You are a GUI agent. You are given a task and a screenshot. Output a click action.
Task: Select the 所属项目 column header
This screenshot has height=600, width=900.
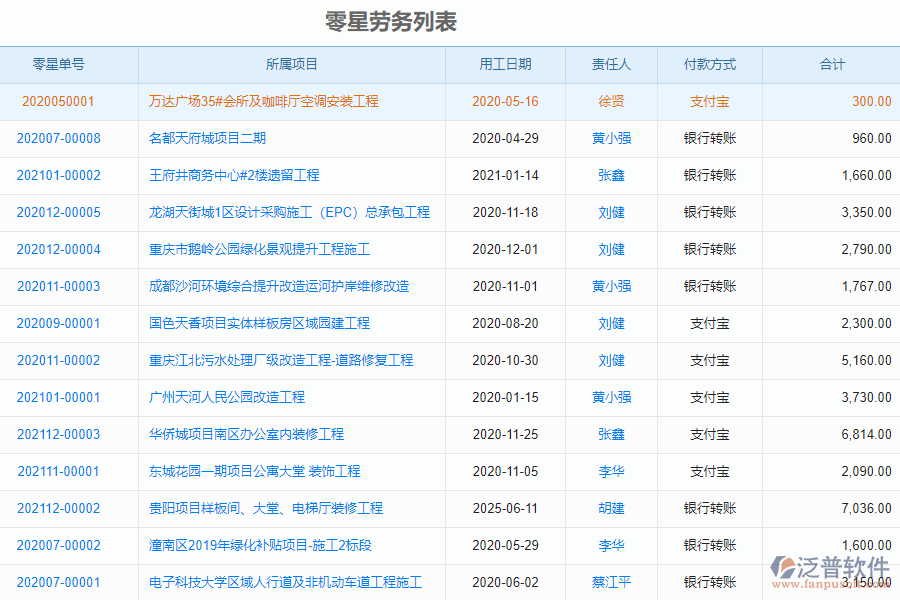292,64
